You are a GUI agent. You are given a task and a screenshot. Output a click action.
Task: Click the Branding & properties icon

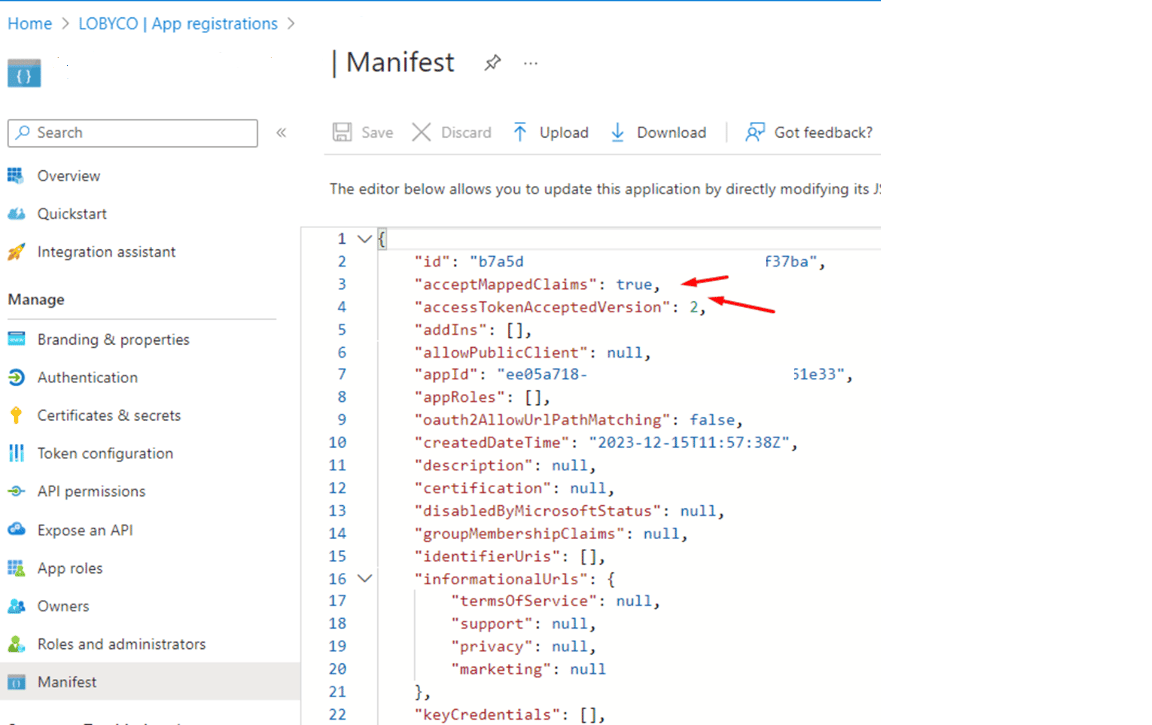point(15,339)
